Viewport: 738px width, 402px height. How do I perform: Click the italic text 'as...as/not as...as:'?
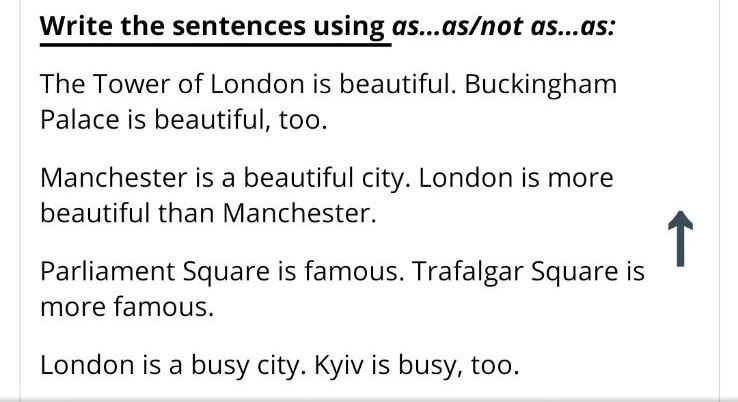coord(504,26)
